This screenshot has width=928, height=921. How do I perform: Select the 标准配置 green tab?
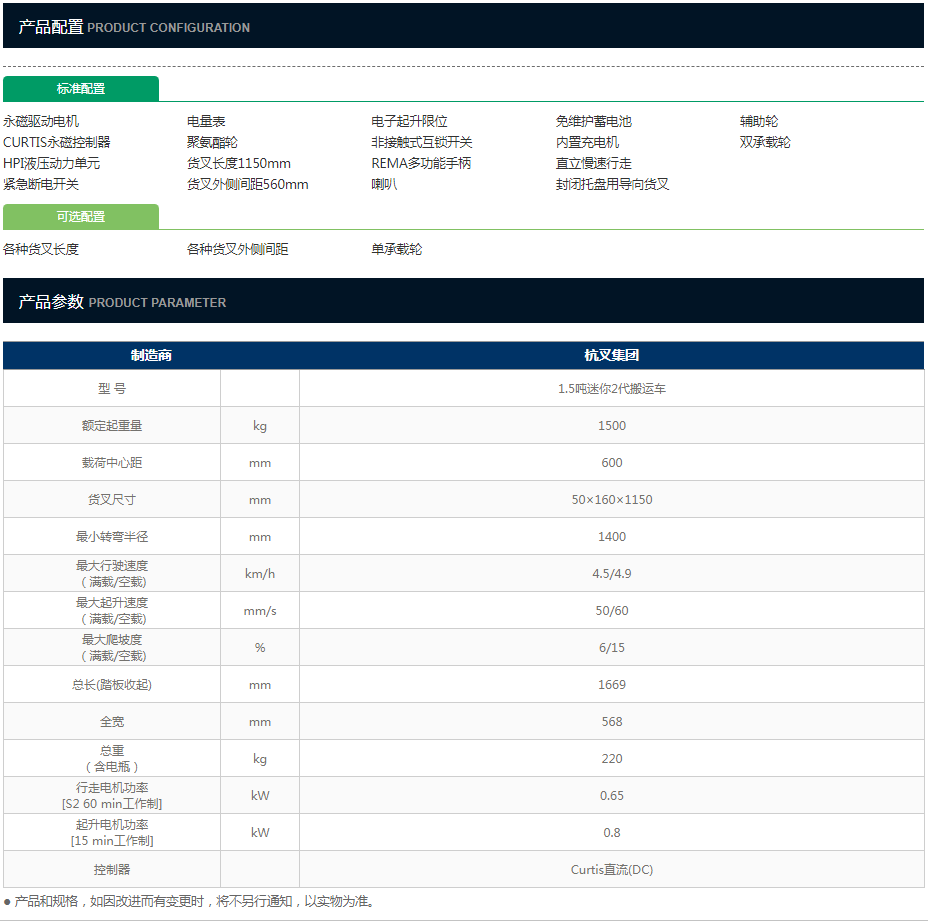point(80,89)
